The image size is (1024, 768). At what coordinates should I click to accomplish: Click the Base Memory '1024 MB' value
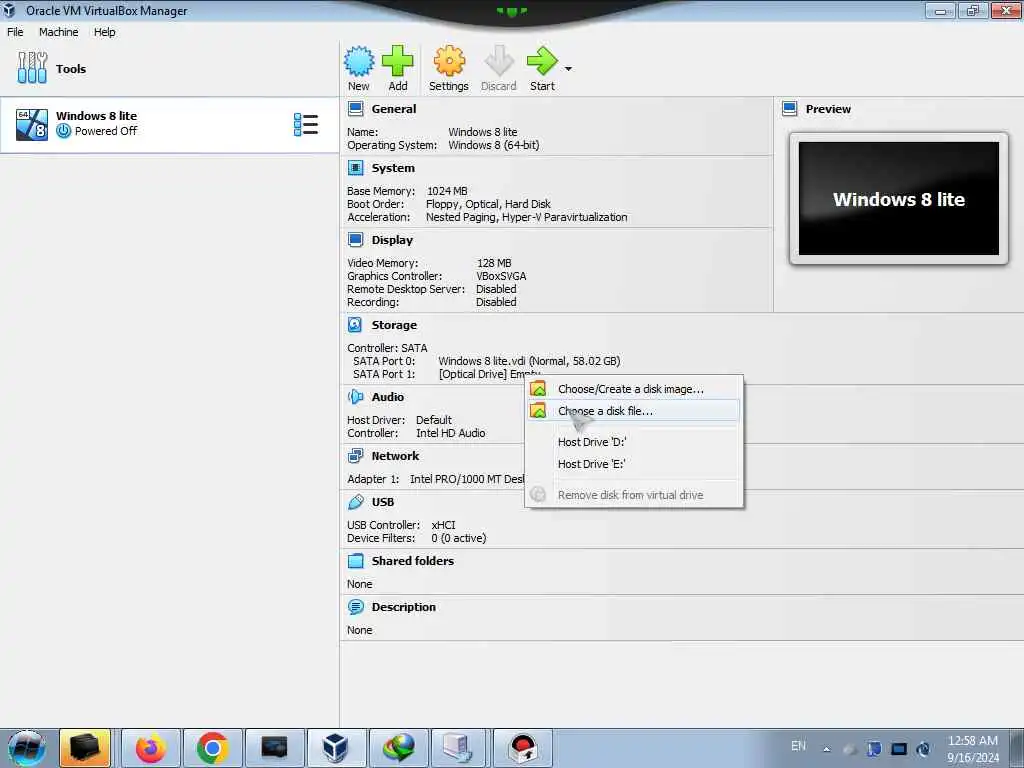(x=447, y=191)
